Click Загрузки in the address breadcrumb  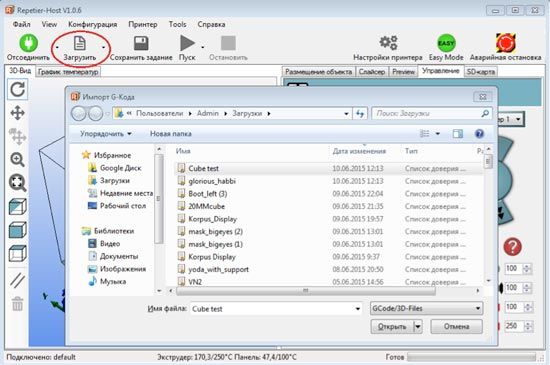pyautogui.click(x=247, y=113)
